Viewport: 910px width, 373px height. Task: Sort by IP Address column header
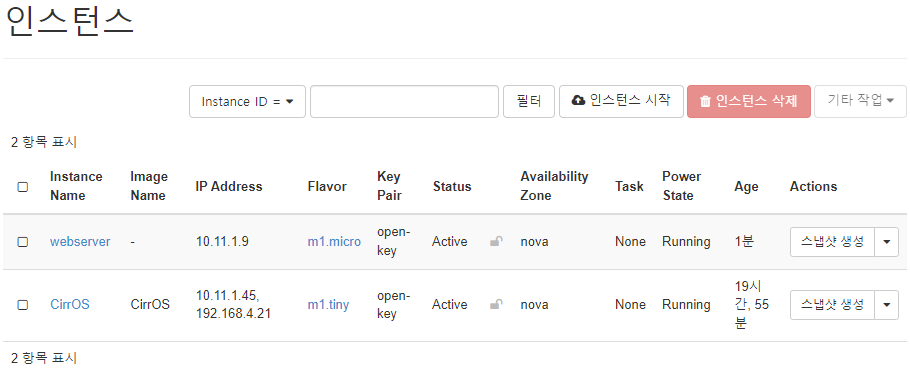(x=229, y=186)
